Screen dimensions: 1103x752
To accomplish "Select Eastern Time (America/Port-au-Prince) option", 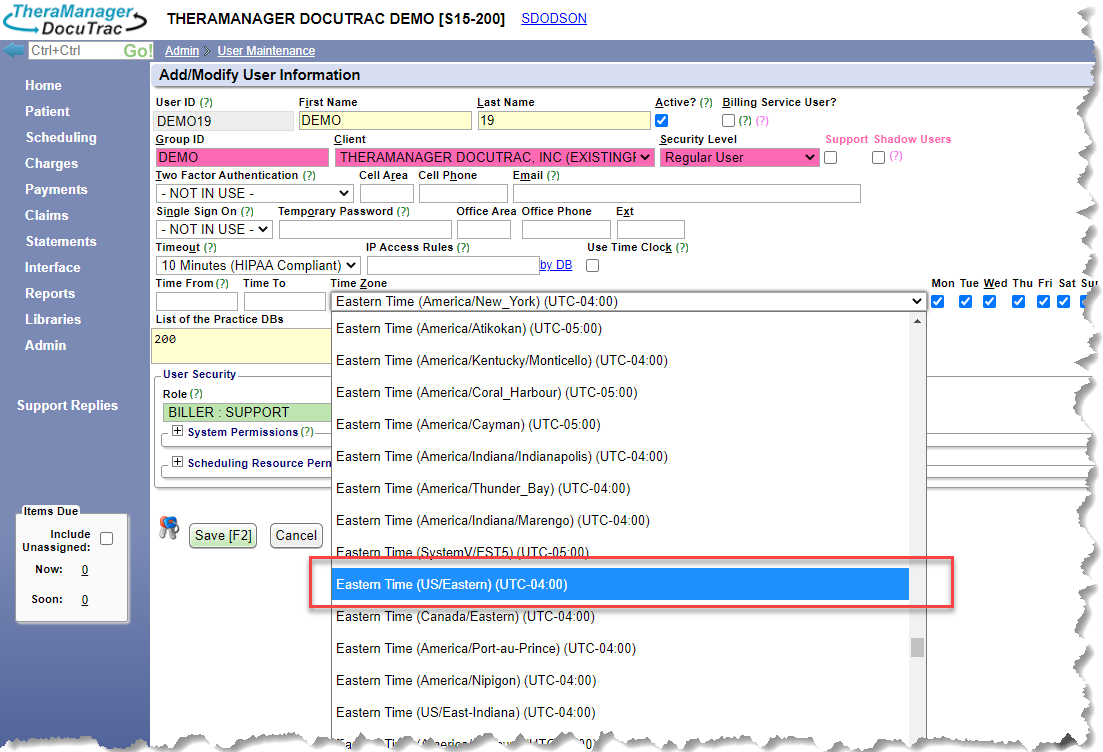I will pos(620,649).
